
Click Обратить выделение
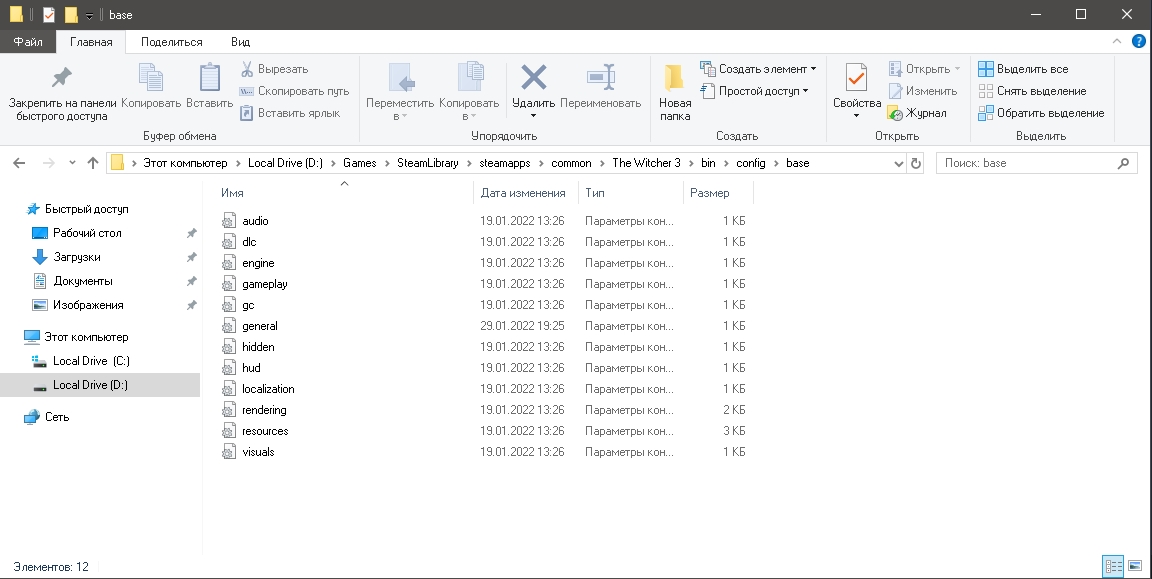coord(1041,113)
